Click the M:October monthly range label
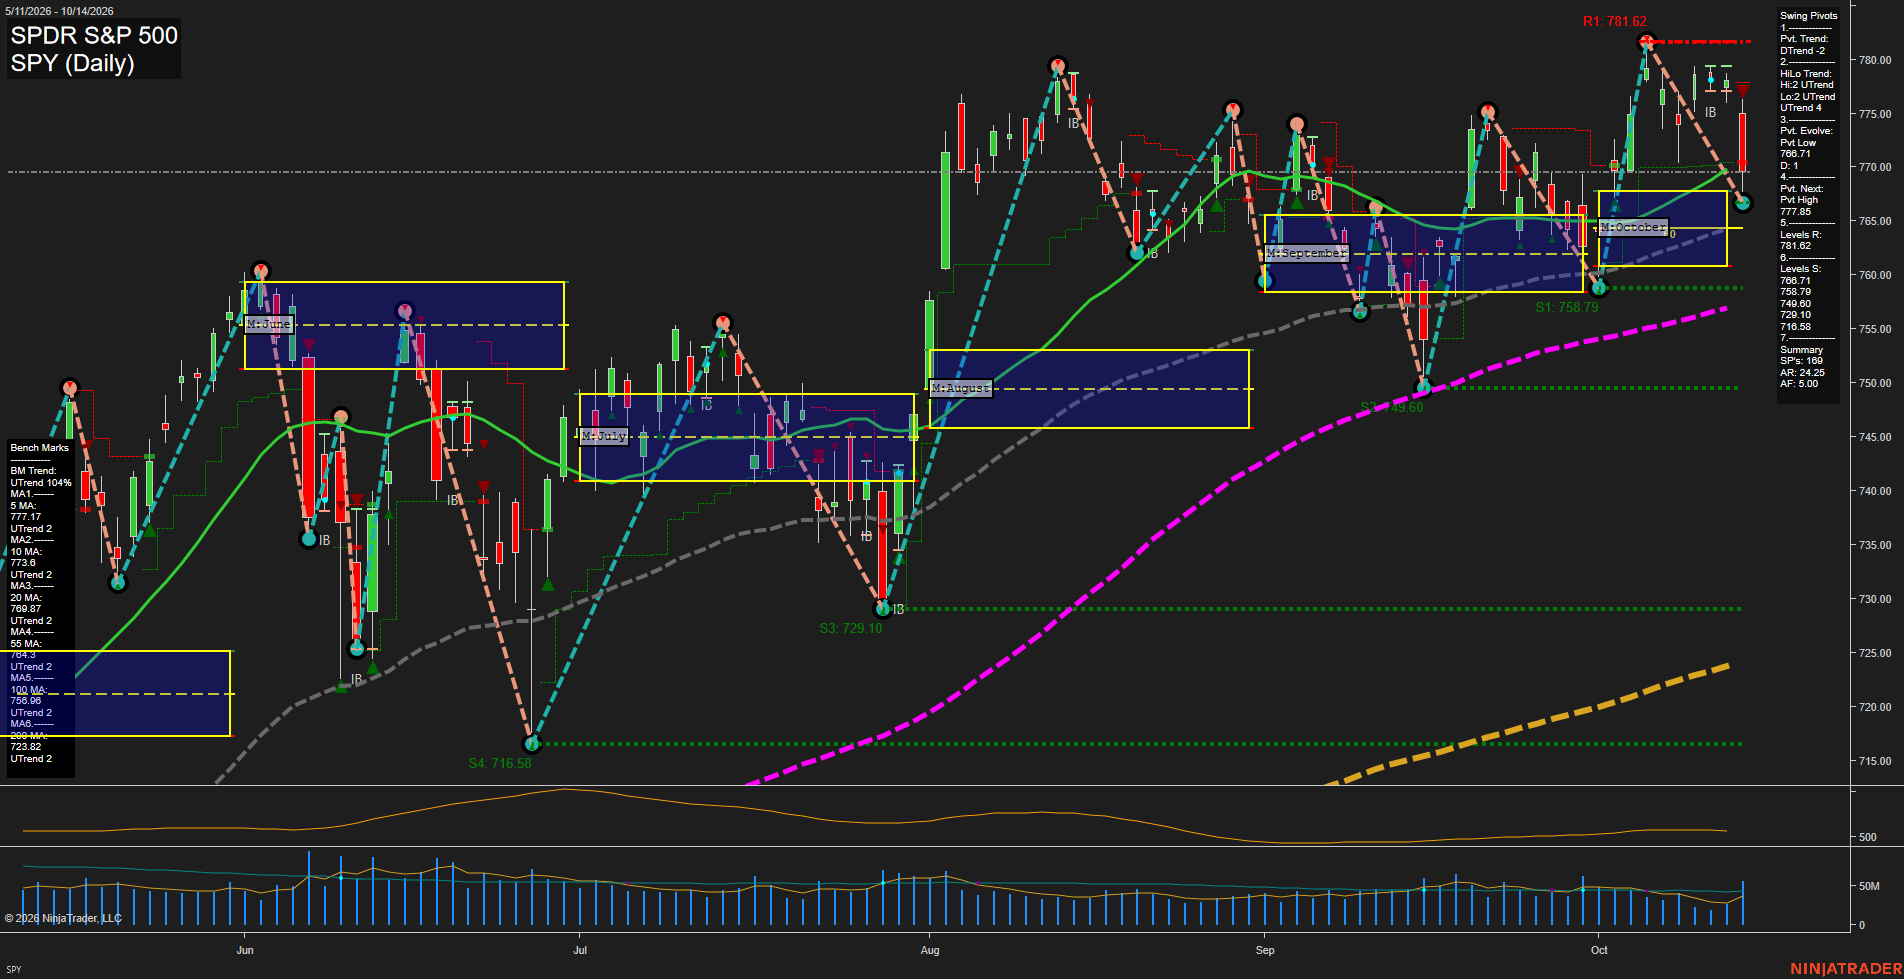Viewport: 1904px width, 979px height. coord(1634,228)
